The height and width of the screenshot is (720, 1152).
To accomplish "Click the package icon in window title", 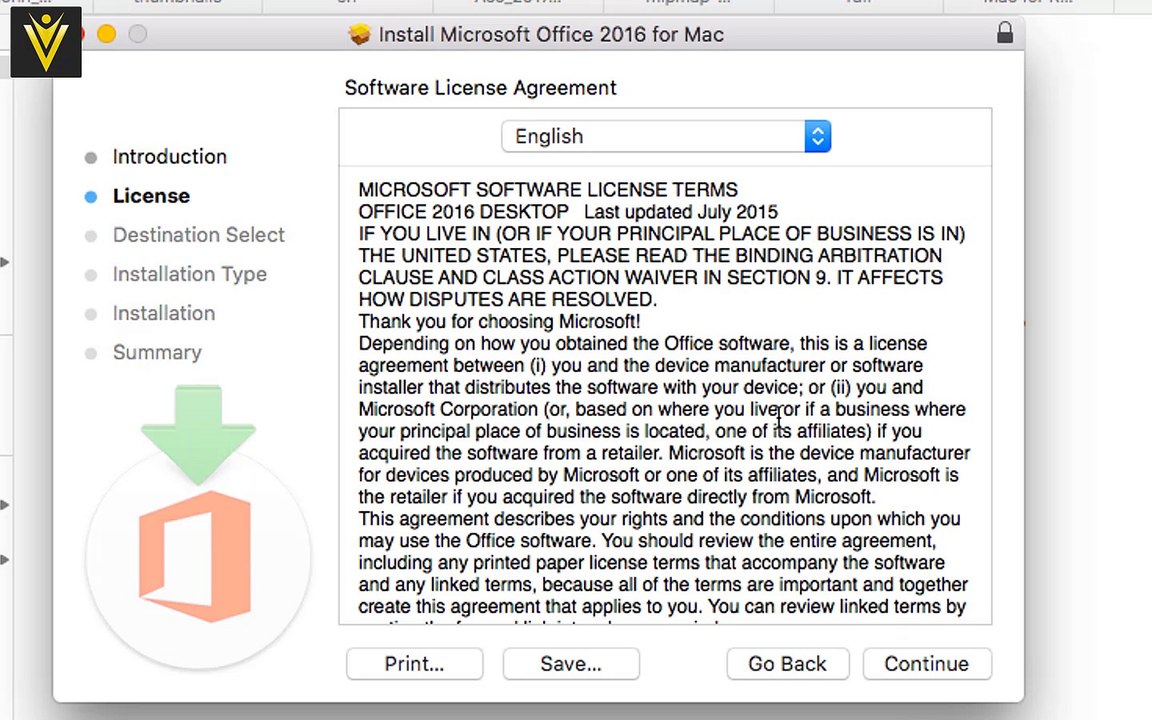I will tap(359, 34).
